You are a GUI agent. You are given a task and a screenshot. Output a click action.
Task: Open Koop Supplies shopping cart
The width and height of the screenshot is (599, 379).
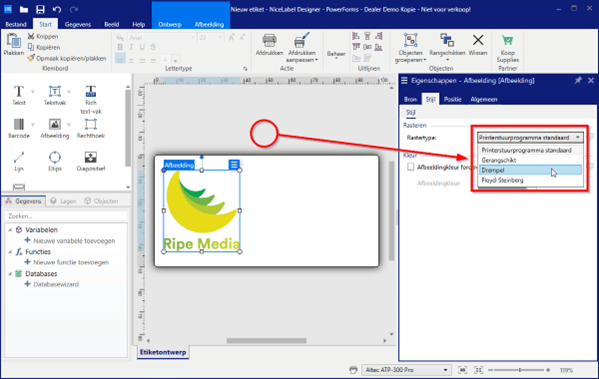tap(507, 40)
